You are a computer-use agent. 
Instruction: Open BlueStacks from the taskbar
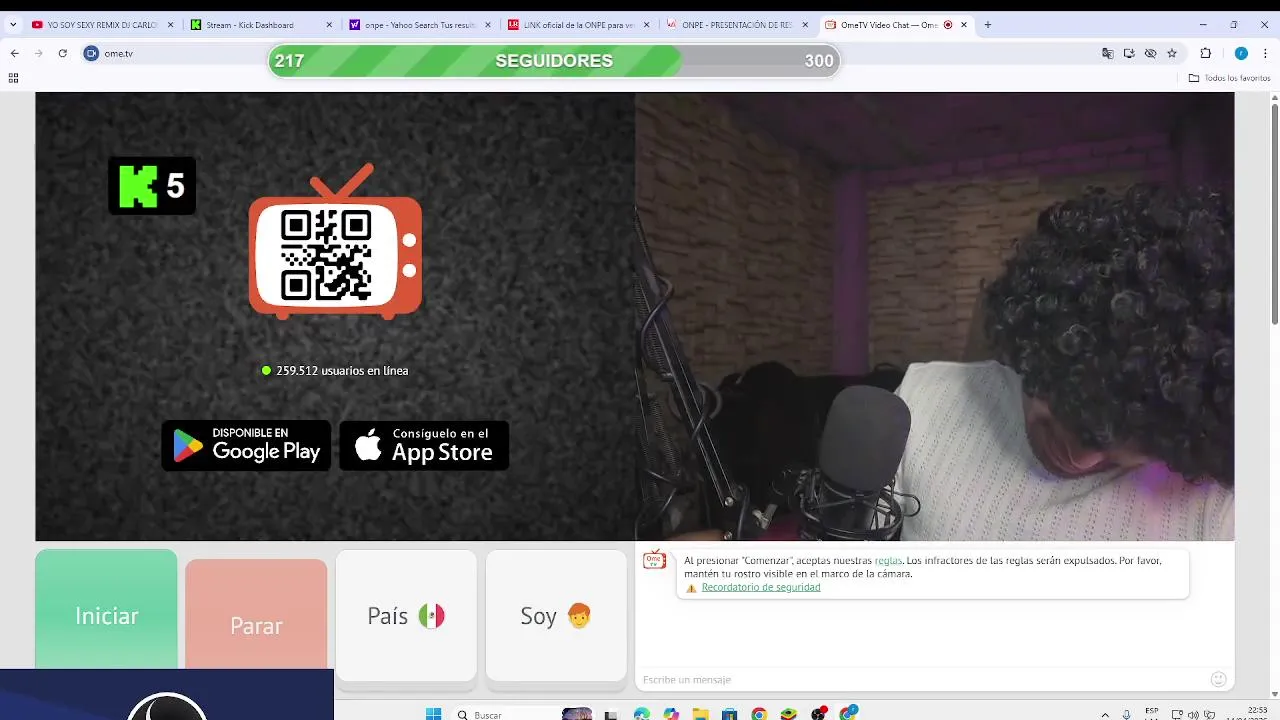tap(789, 714)
